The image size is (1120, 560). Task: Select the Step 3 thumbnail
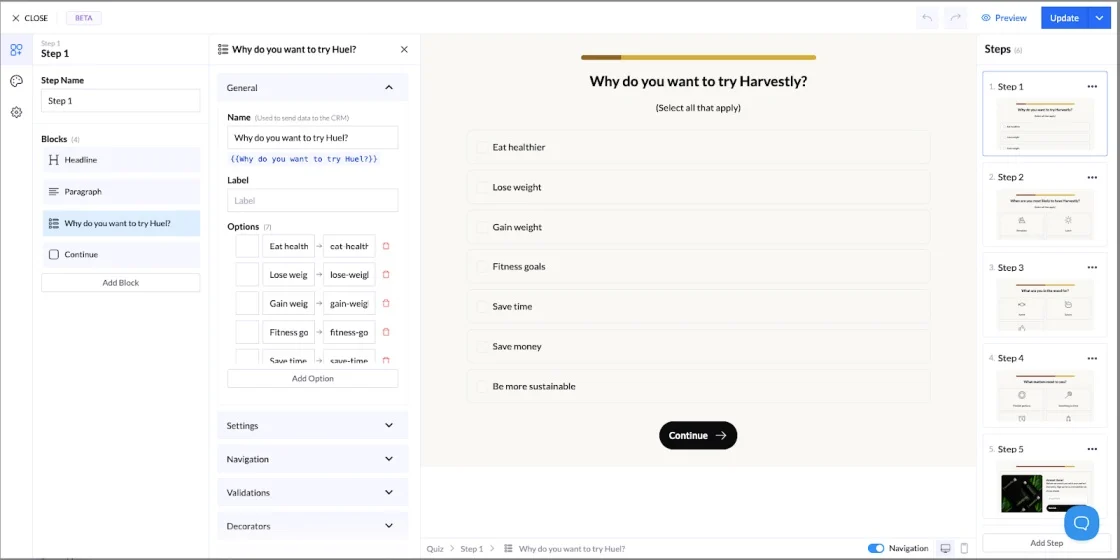click(x=1045, y=305)
